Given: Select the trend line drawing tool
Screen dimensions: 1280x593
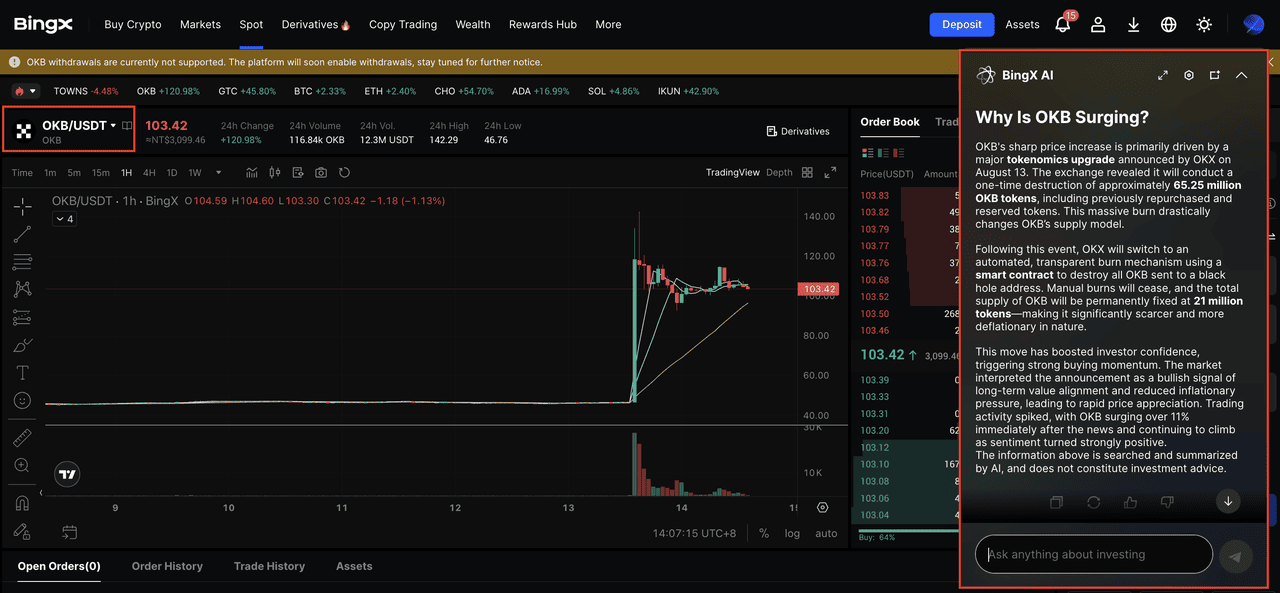Looking at the screenshot, I should [x=22, y=235].
